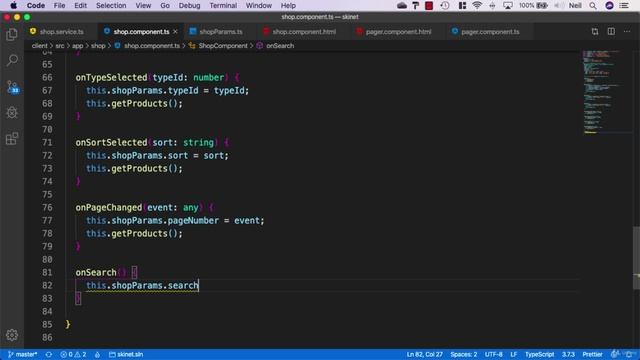Open Problems via errors and warnings count
640x360 pixels.
pyautogui.click(x=73, y=354)
